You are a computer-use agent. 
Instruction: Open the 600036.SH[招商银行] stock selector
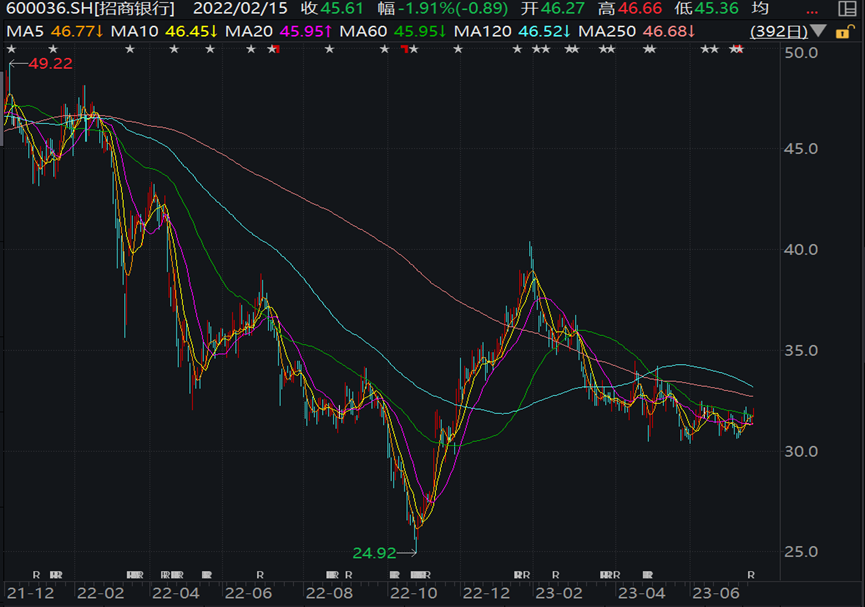(90, 9)
